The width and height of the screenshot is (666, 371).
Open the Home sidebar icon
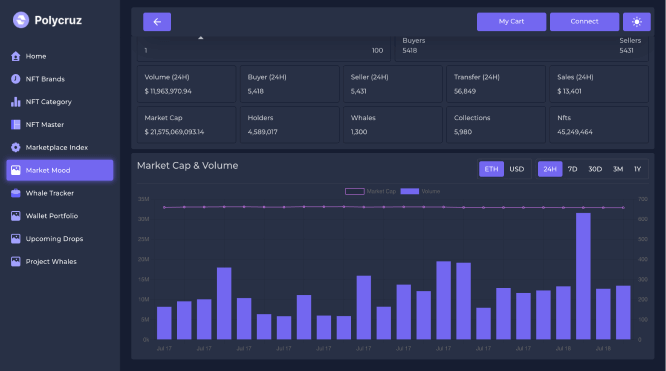[16, 56]
